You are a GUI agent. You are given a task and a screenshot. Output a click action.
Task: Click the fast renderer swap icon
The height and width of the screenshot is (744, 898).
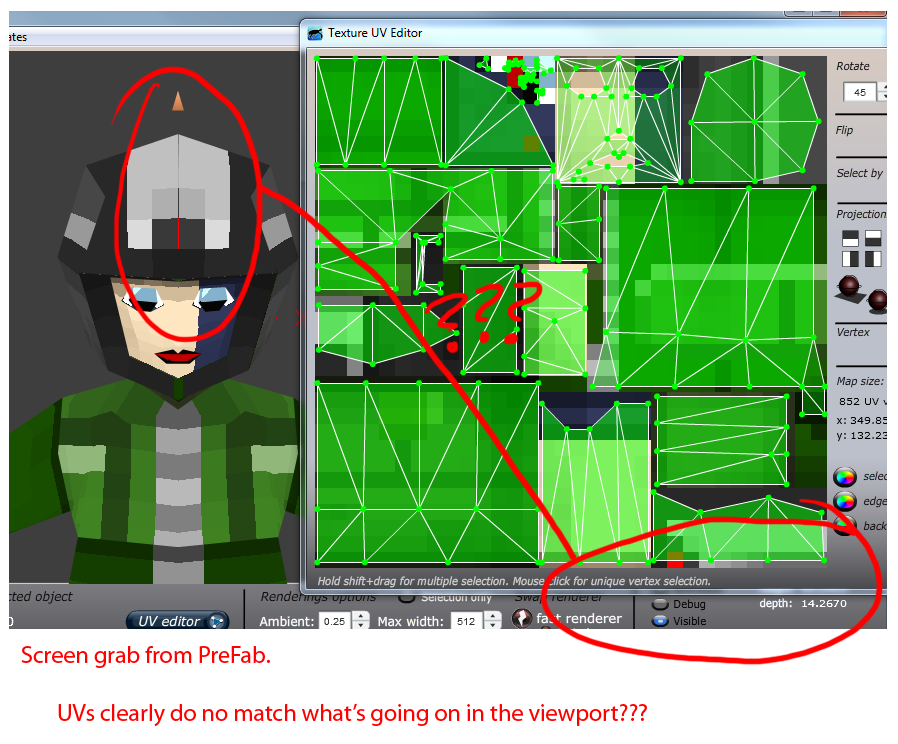point(522,618)
